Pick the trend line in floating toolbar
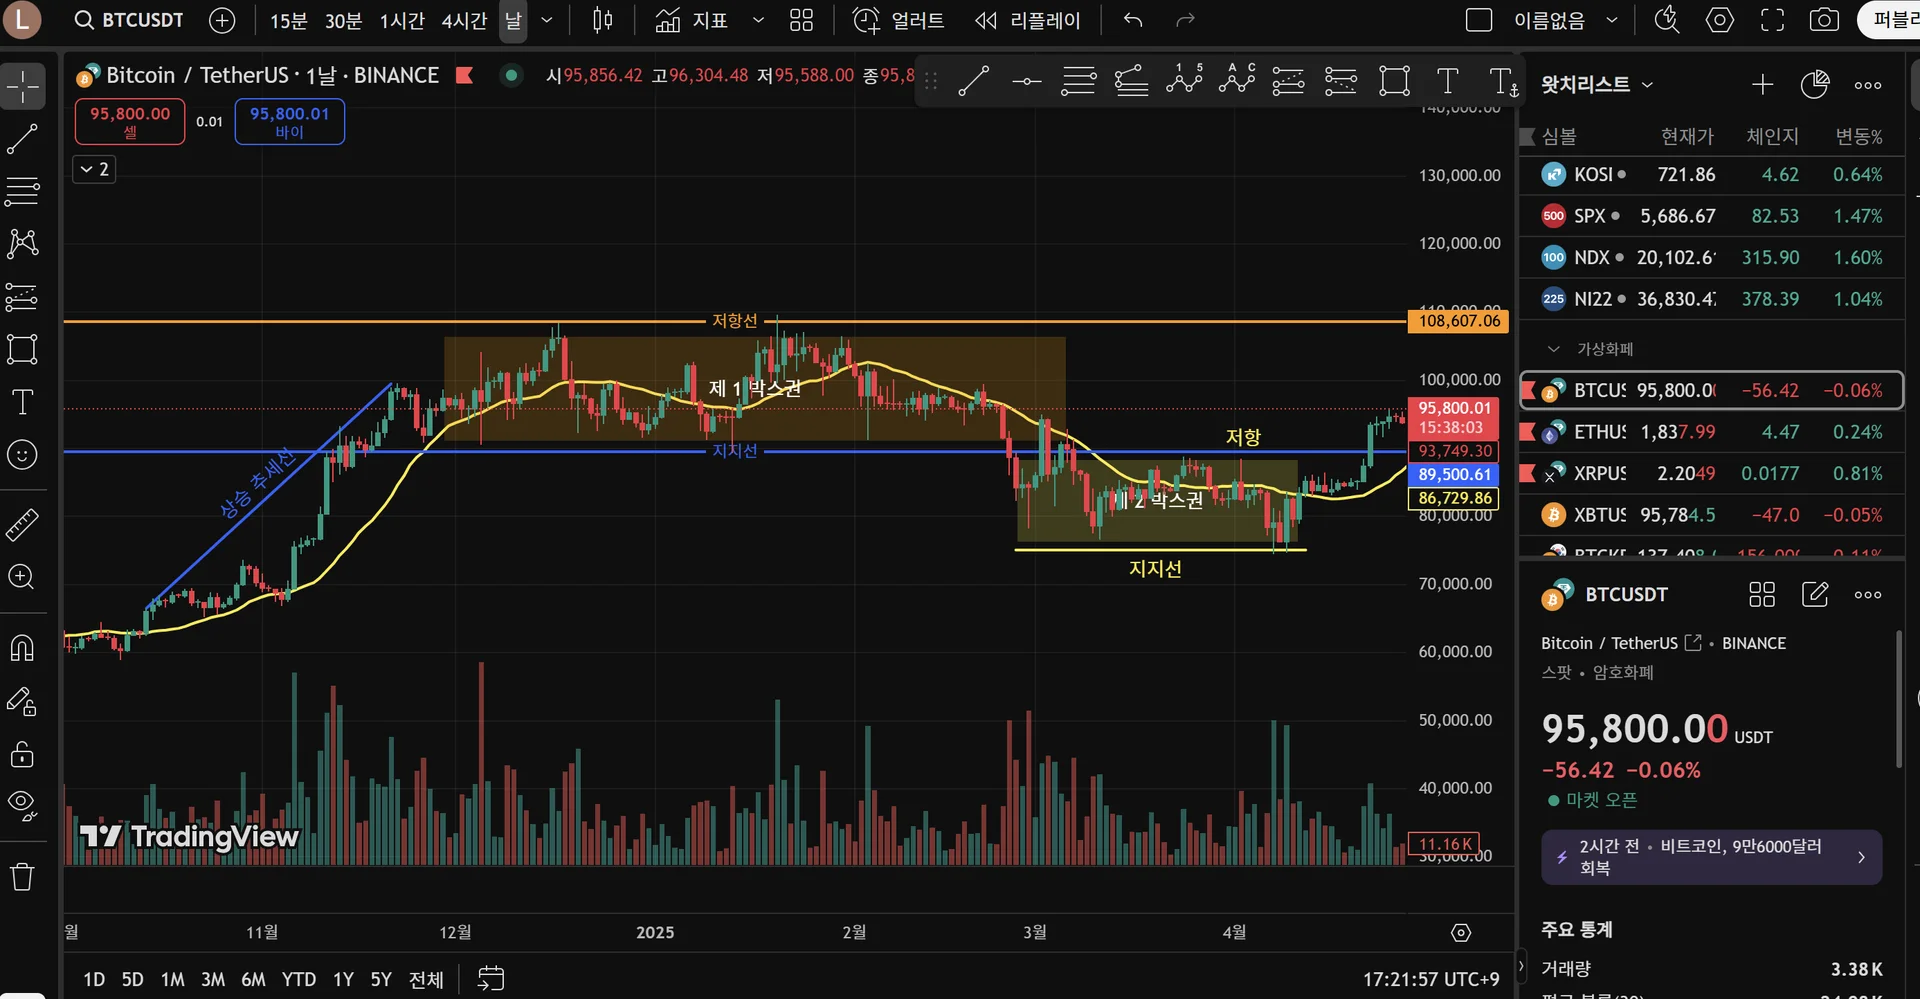The height and width of the screenshot is (999, 1920). pos(973,81)
